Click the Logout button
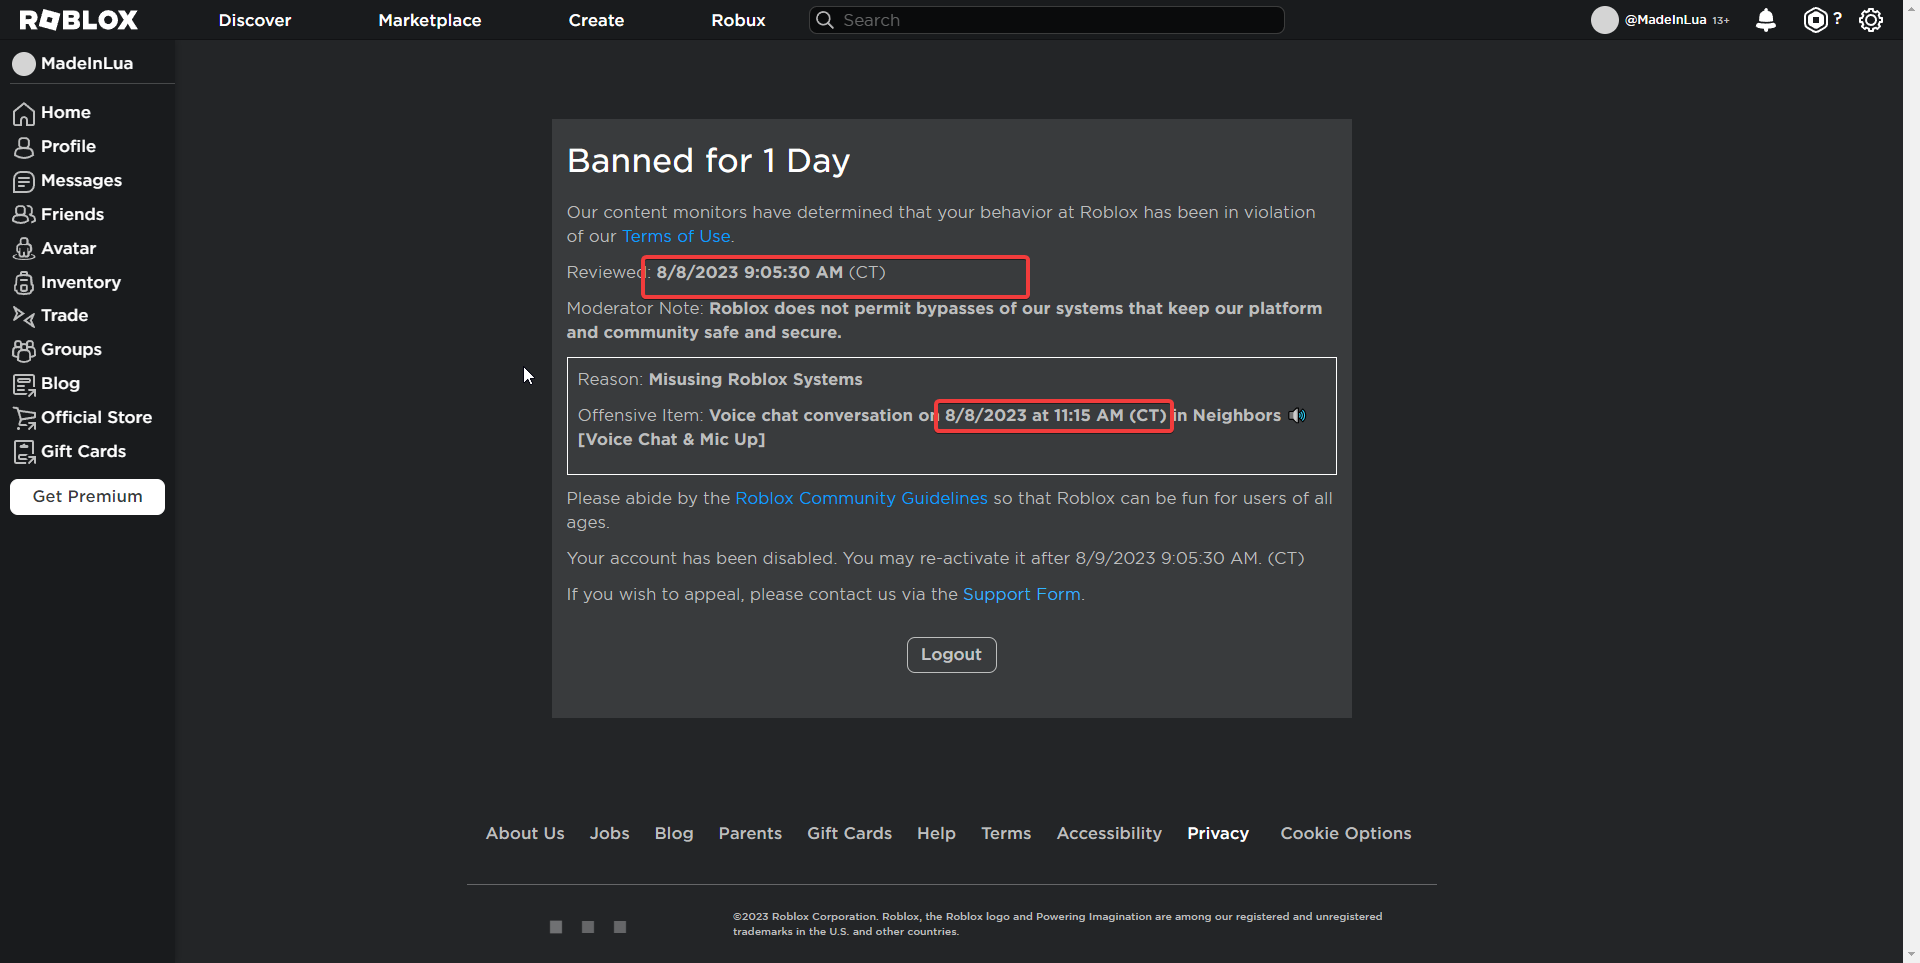 click(950, 654)
